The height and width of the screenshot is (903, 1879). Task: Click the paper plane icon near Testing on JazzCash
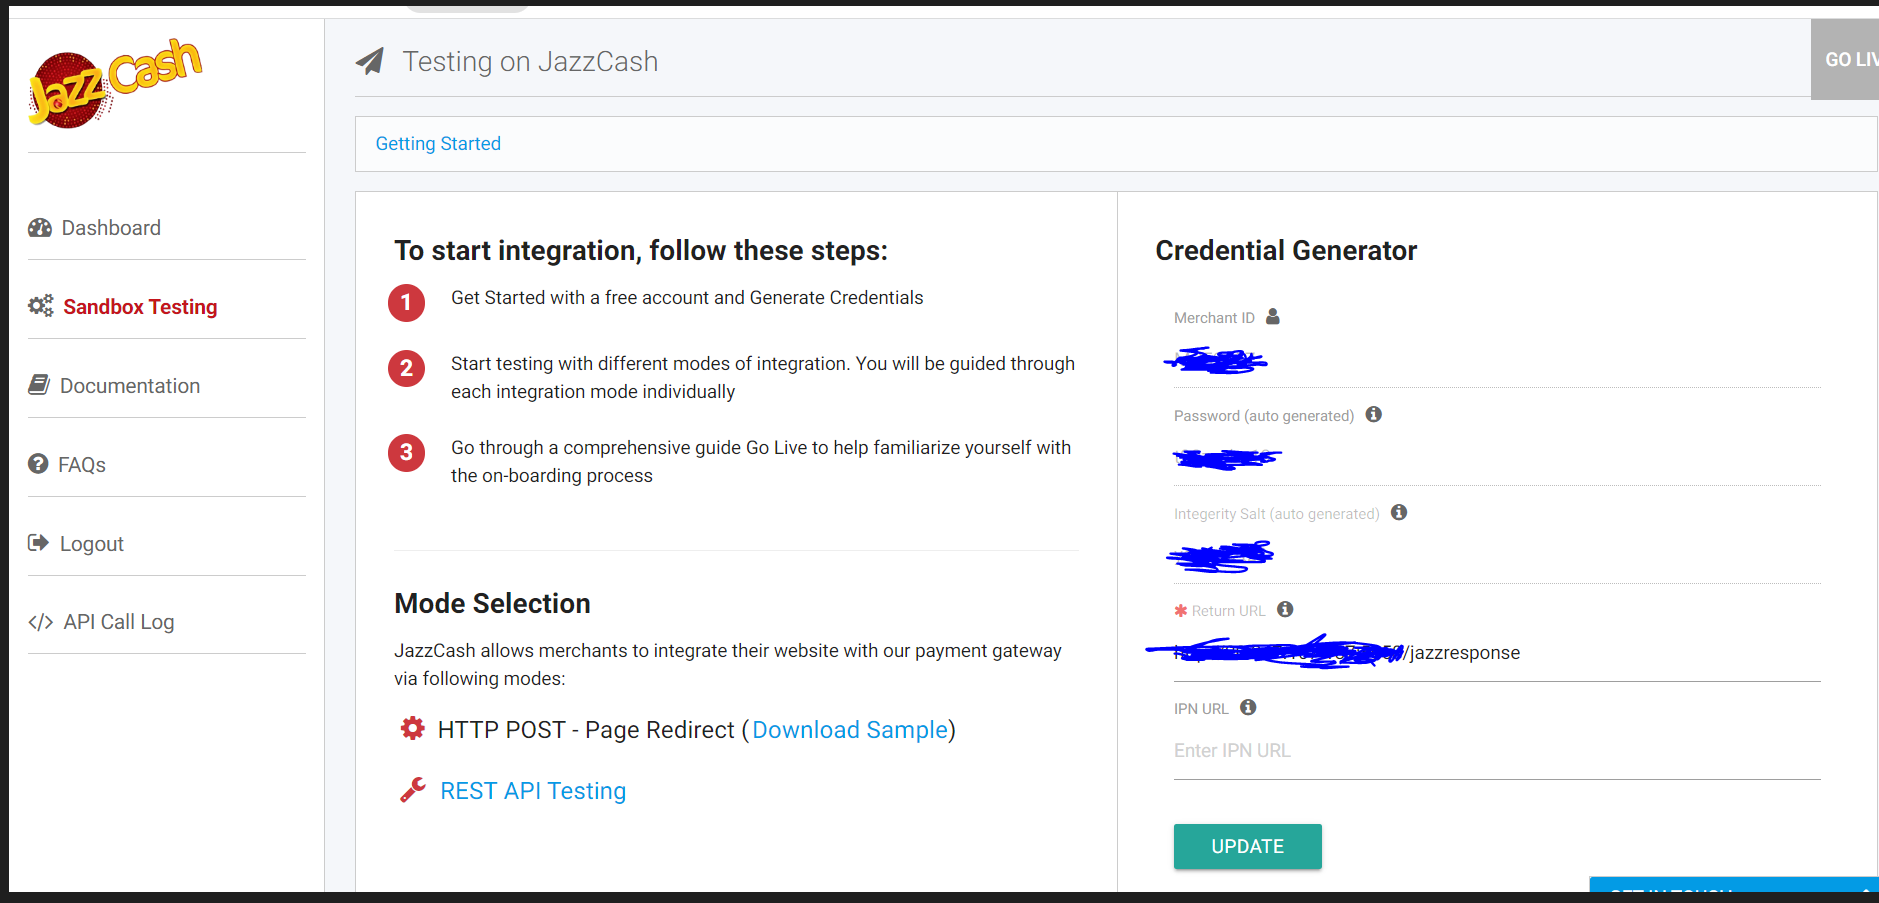pos(370,60)
